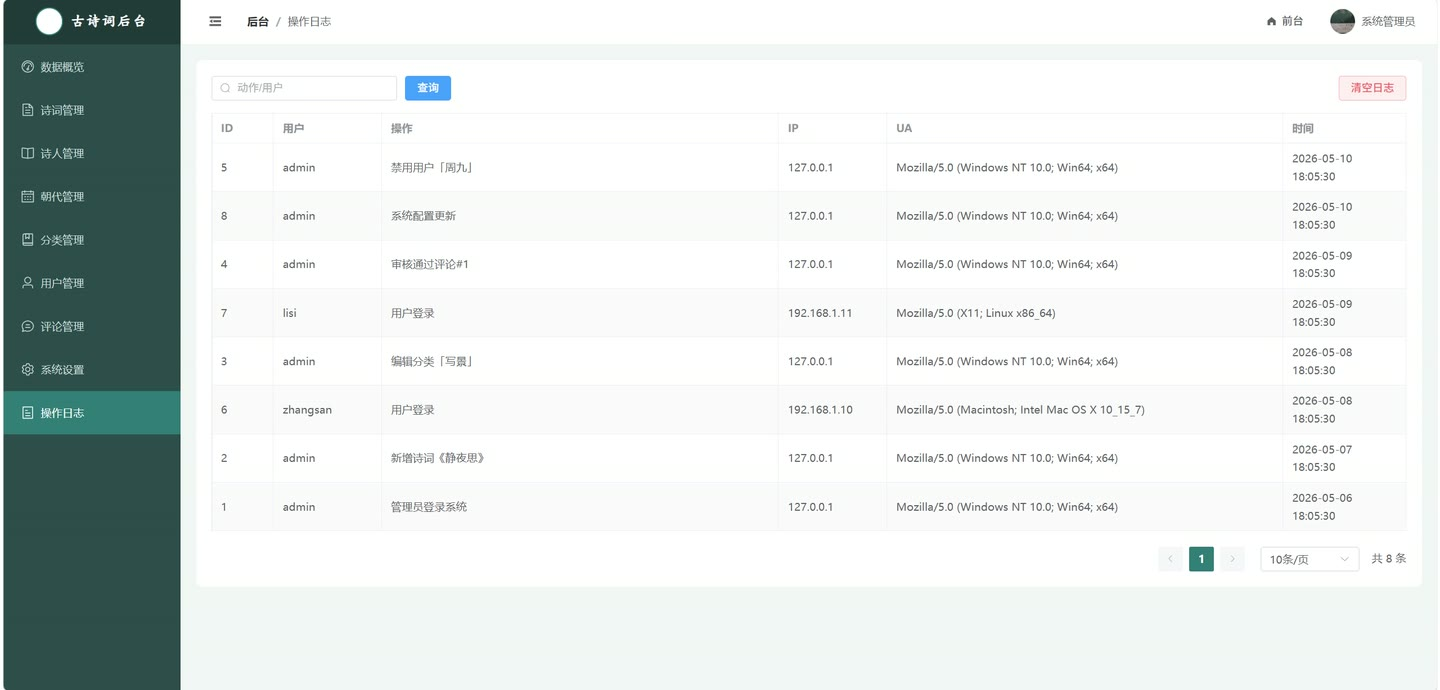
Task: Navigate to 用户管理
Action: tap(92, 283)
